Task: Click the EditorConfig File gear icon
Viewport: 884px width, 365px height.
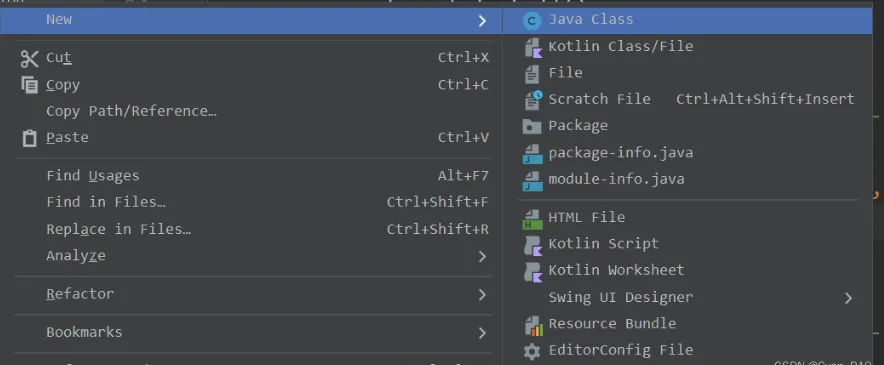Action: (x=532, y=351)
